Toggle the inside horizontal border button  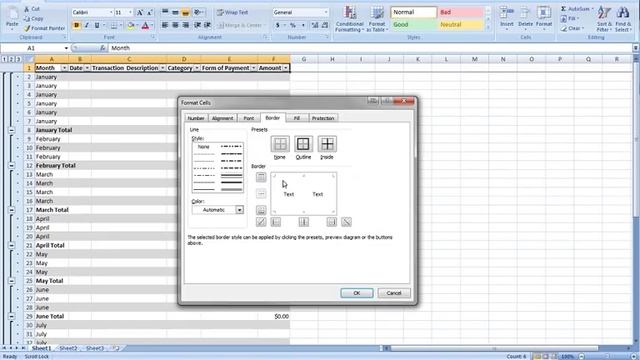[x=261, y=193]
